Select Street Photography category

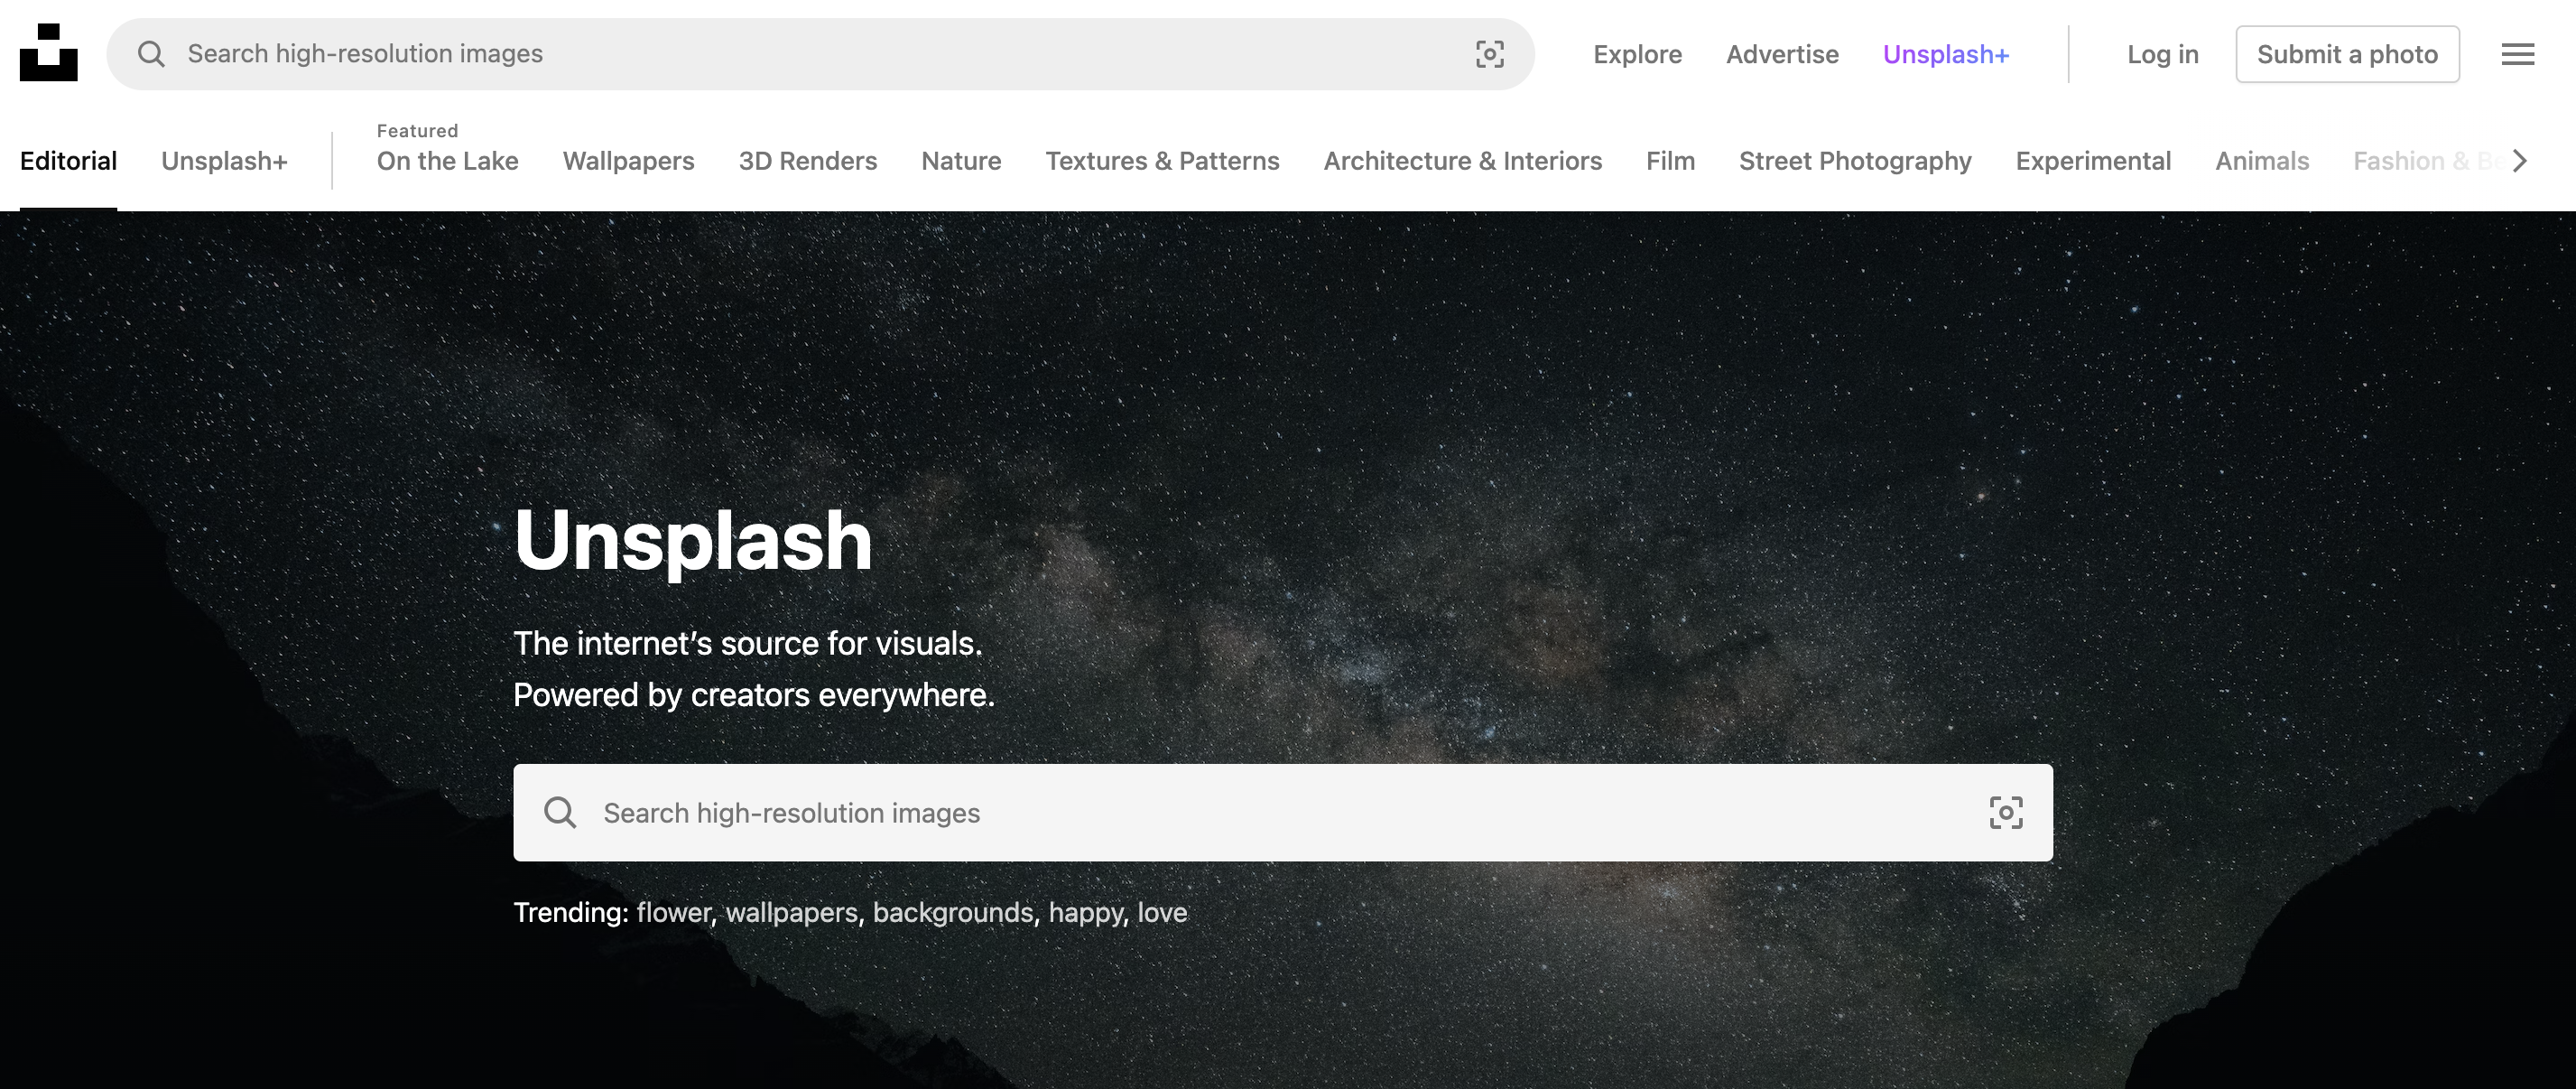1854,161
